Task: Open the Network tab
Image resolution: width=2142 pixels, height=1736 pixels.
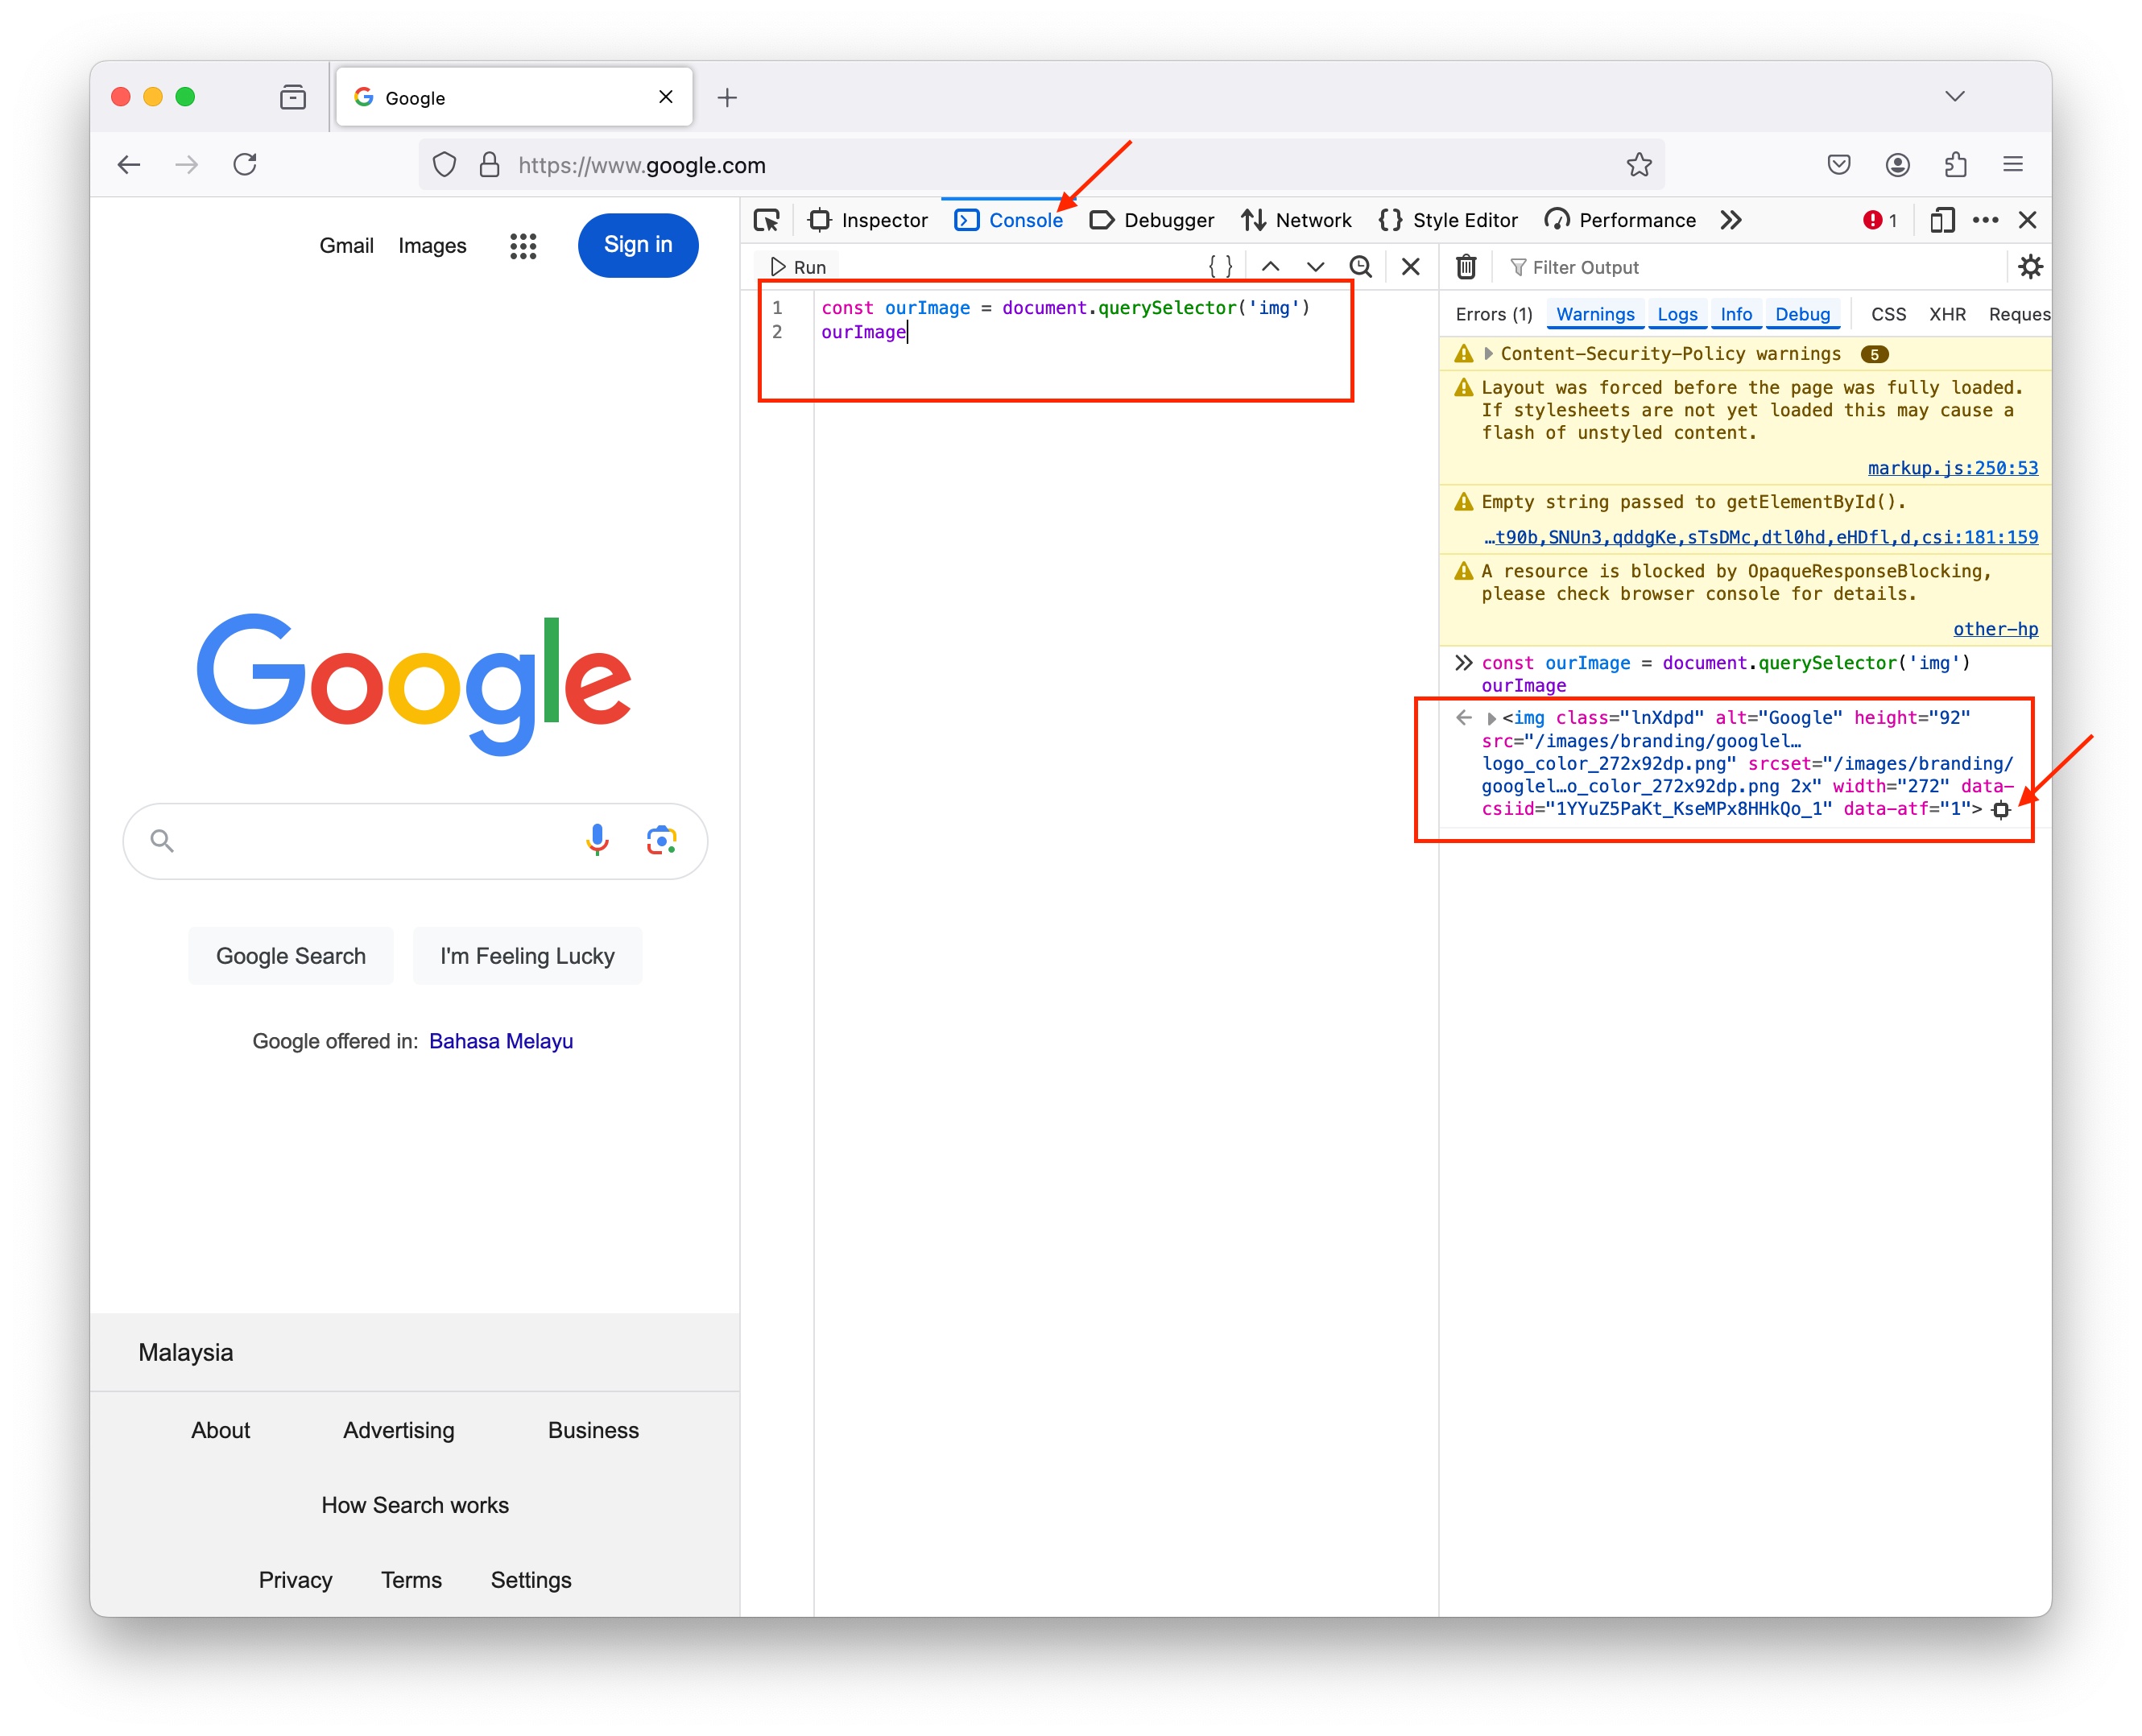Action: pos(1295,220)
